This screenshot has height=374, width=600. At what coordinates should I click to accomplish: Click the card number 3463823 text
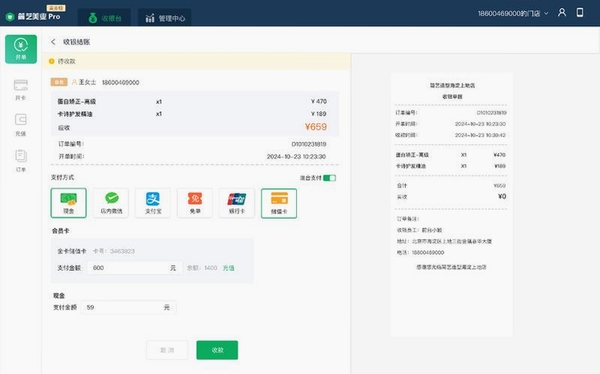point(122,251)
